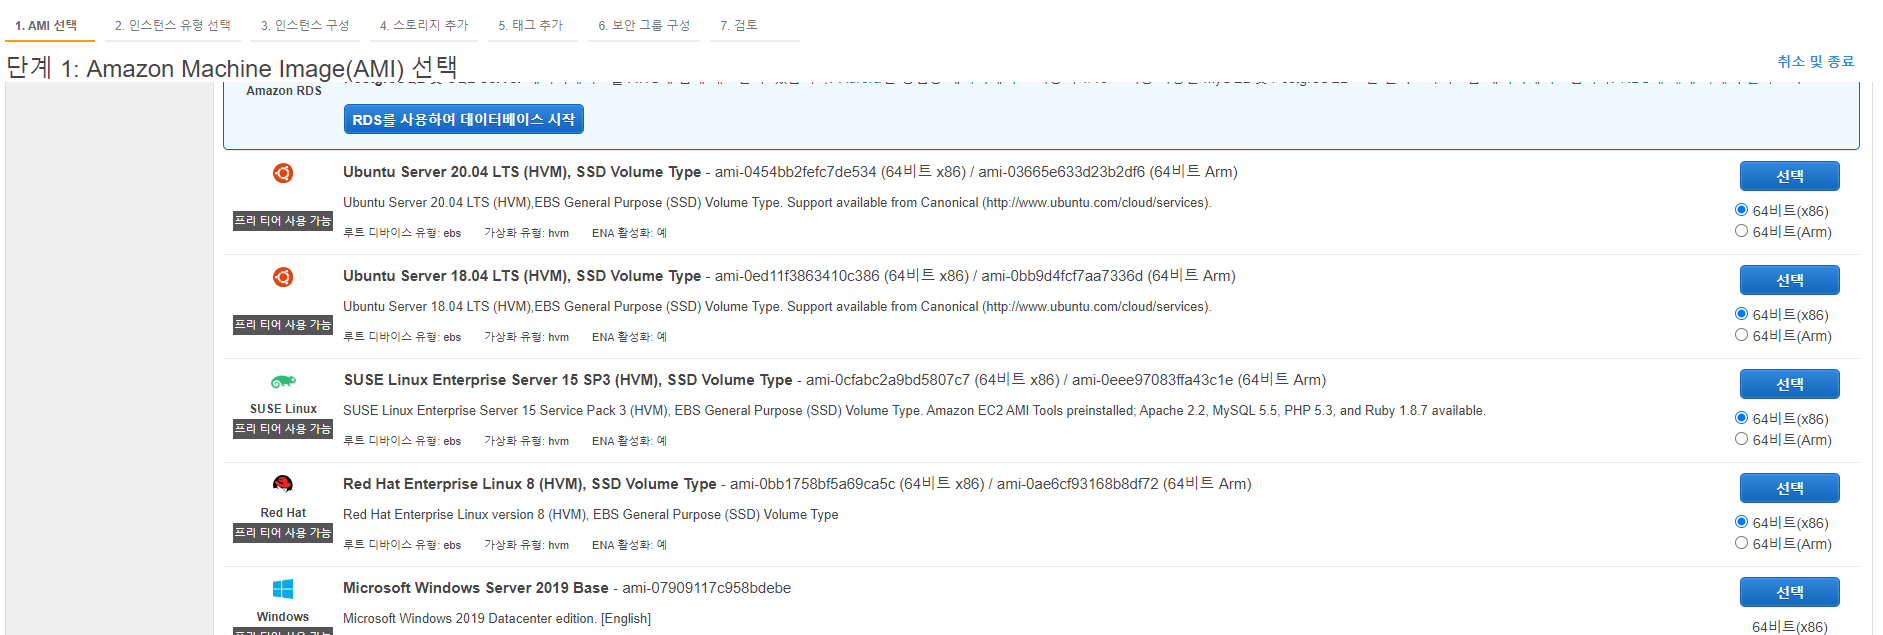
Task: Click 선택 button for Windows Server 2019
Action: 1789,592
